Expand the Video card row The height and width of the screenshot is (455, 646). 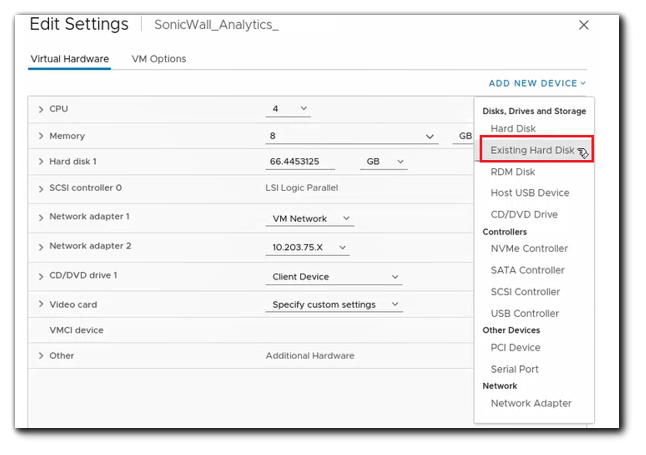coord(41,305)
